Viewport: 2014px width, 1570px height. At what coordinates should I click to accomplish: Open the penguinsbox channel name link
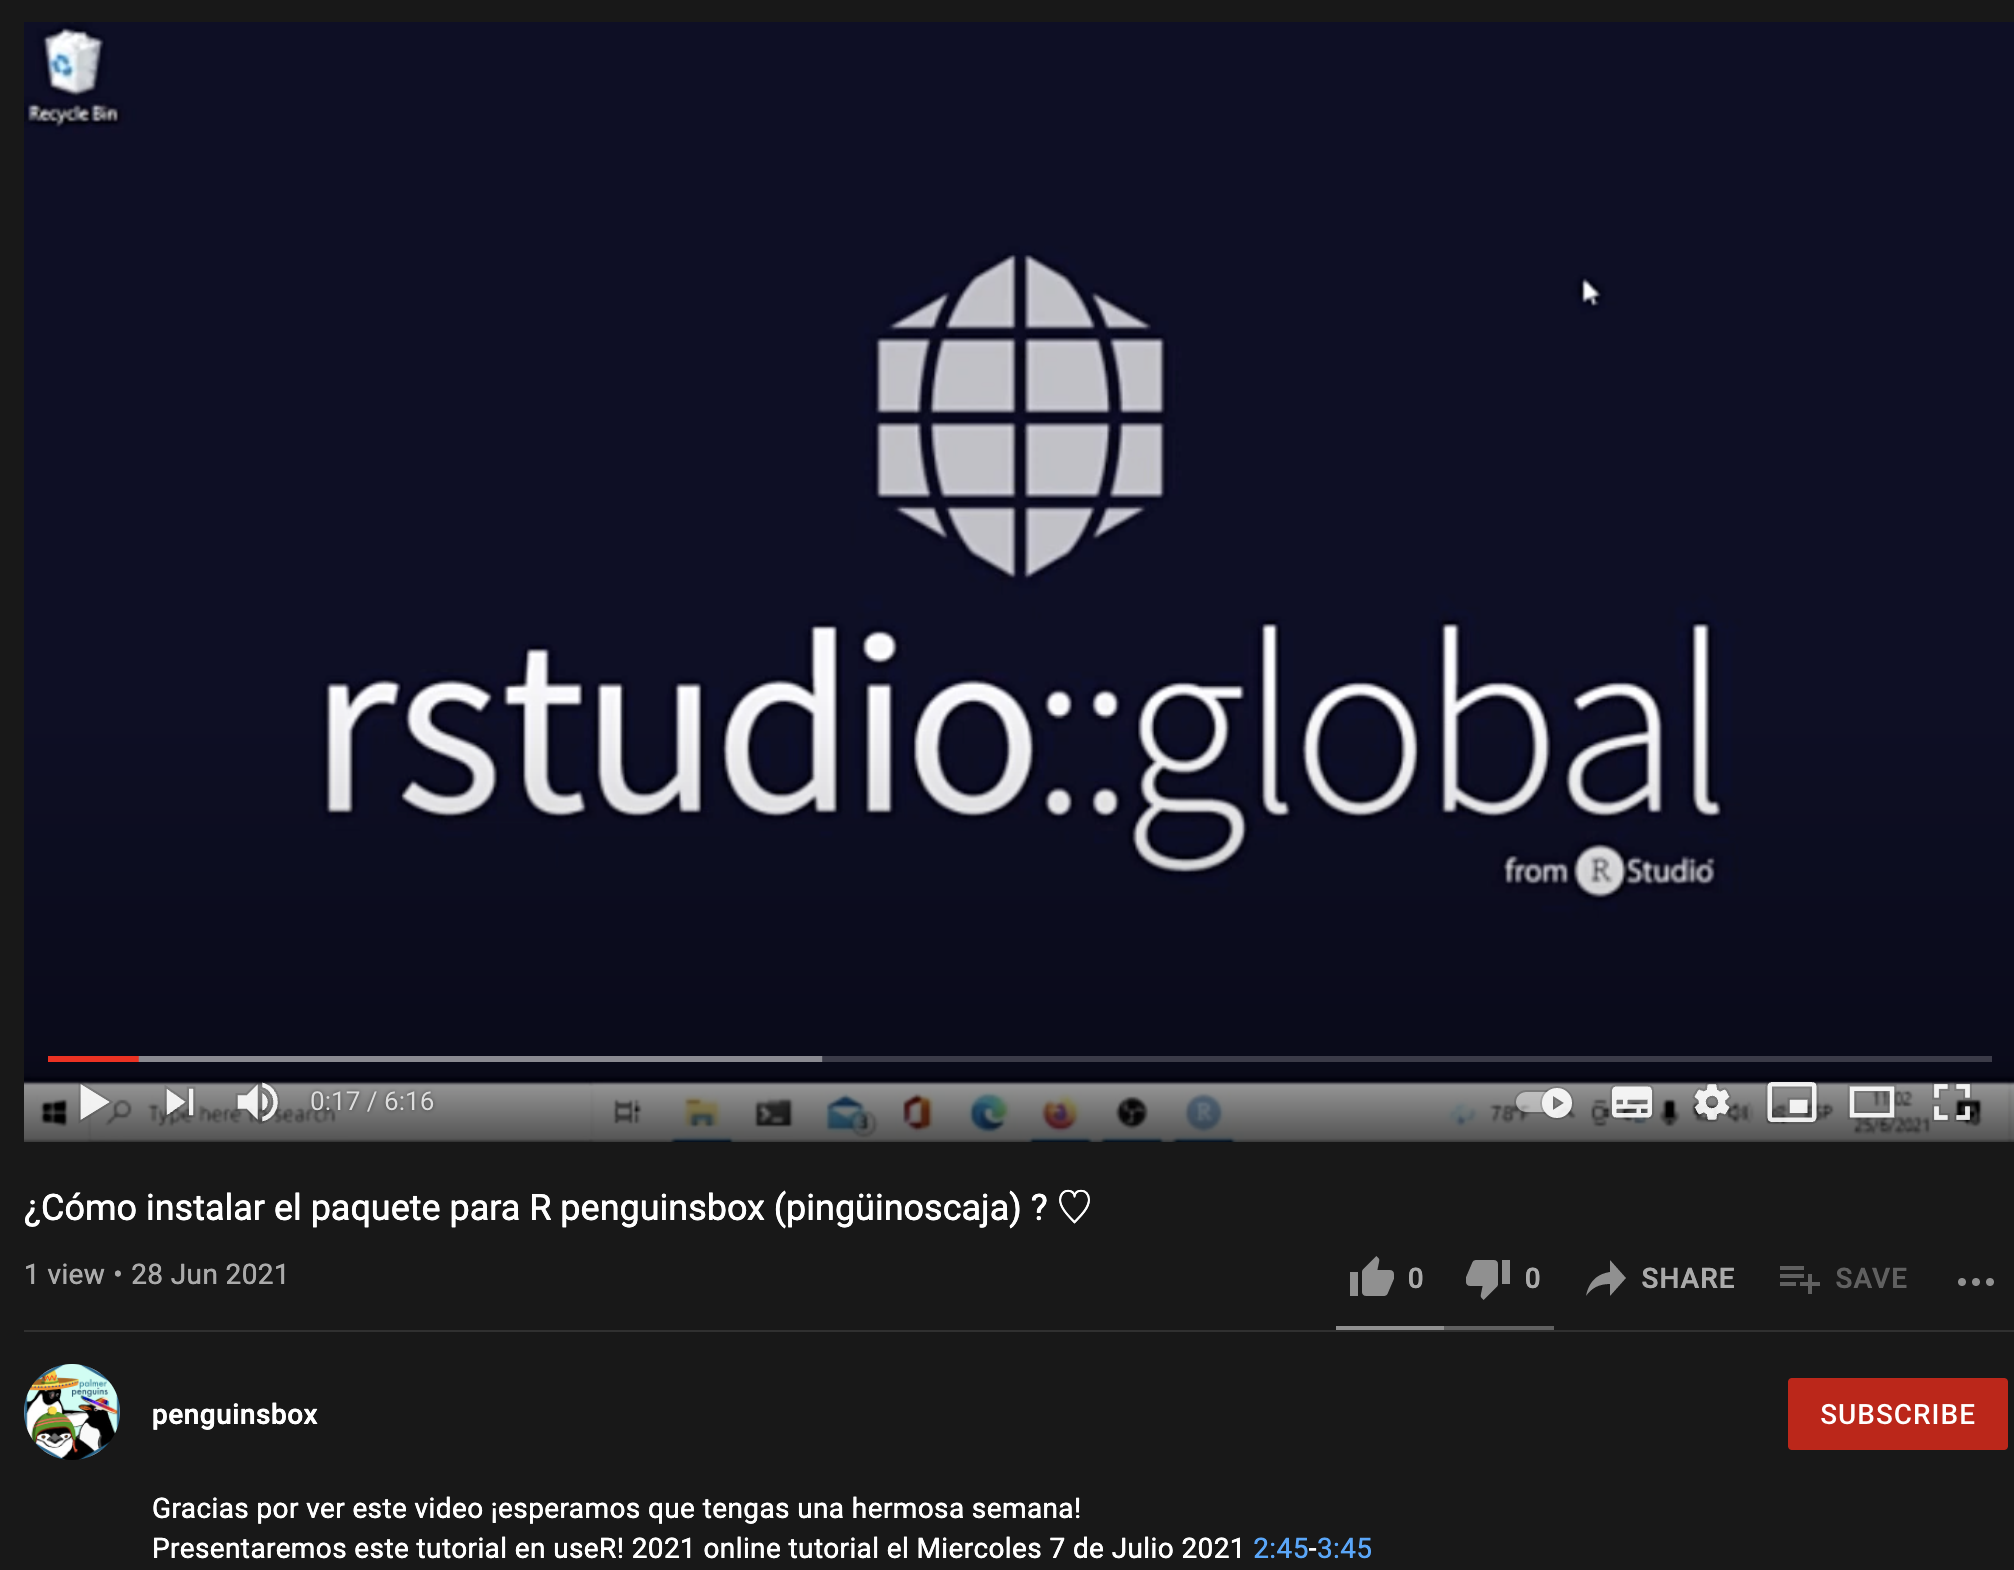point(234,1414)
